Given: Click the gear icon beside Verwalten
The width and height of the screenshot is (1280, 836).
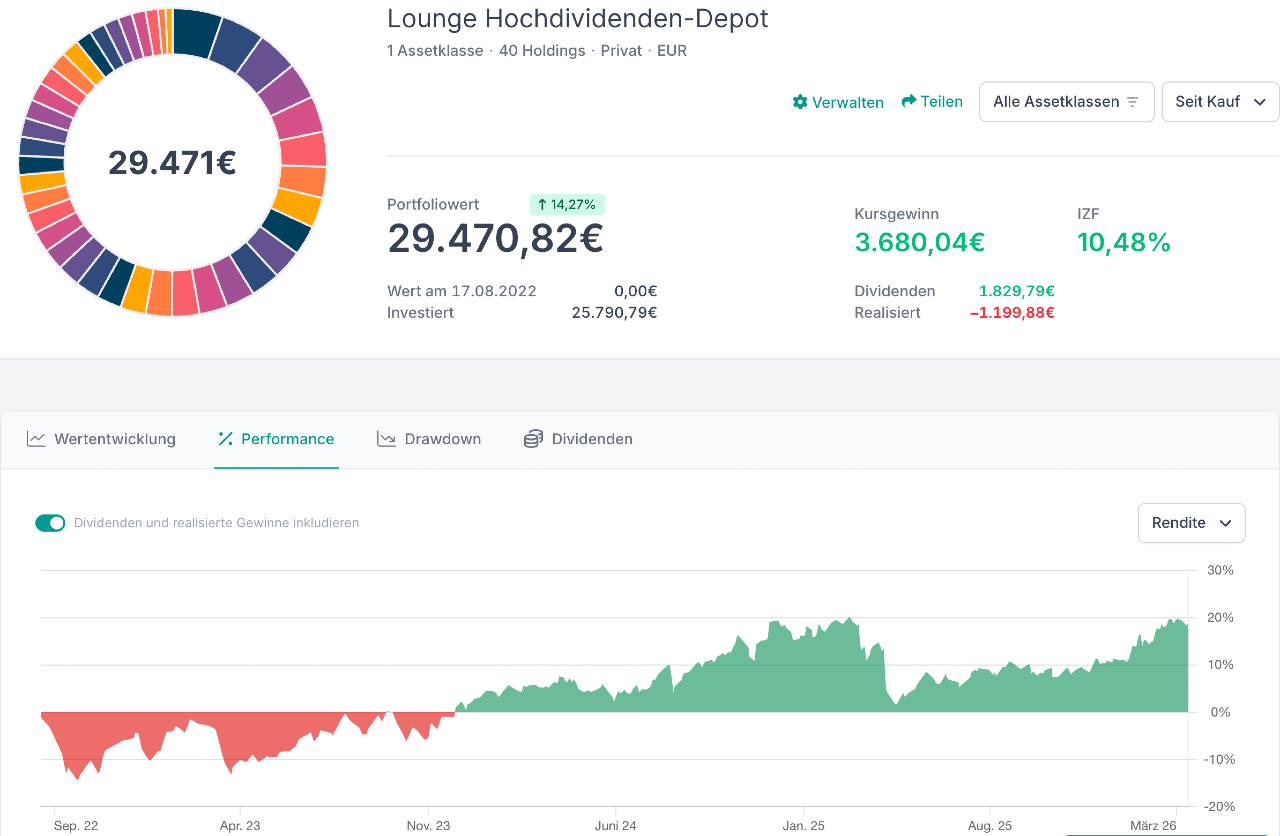Looking at the screenshot, I should (800, 102).
